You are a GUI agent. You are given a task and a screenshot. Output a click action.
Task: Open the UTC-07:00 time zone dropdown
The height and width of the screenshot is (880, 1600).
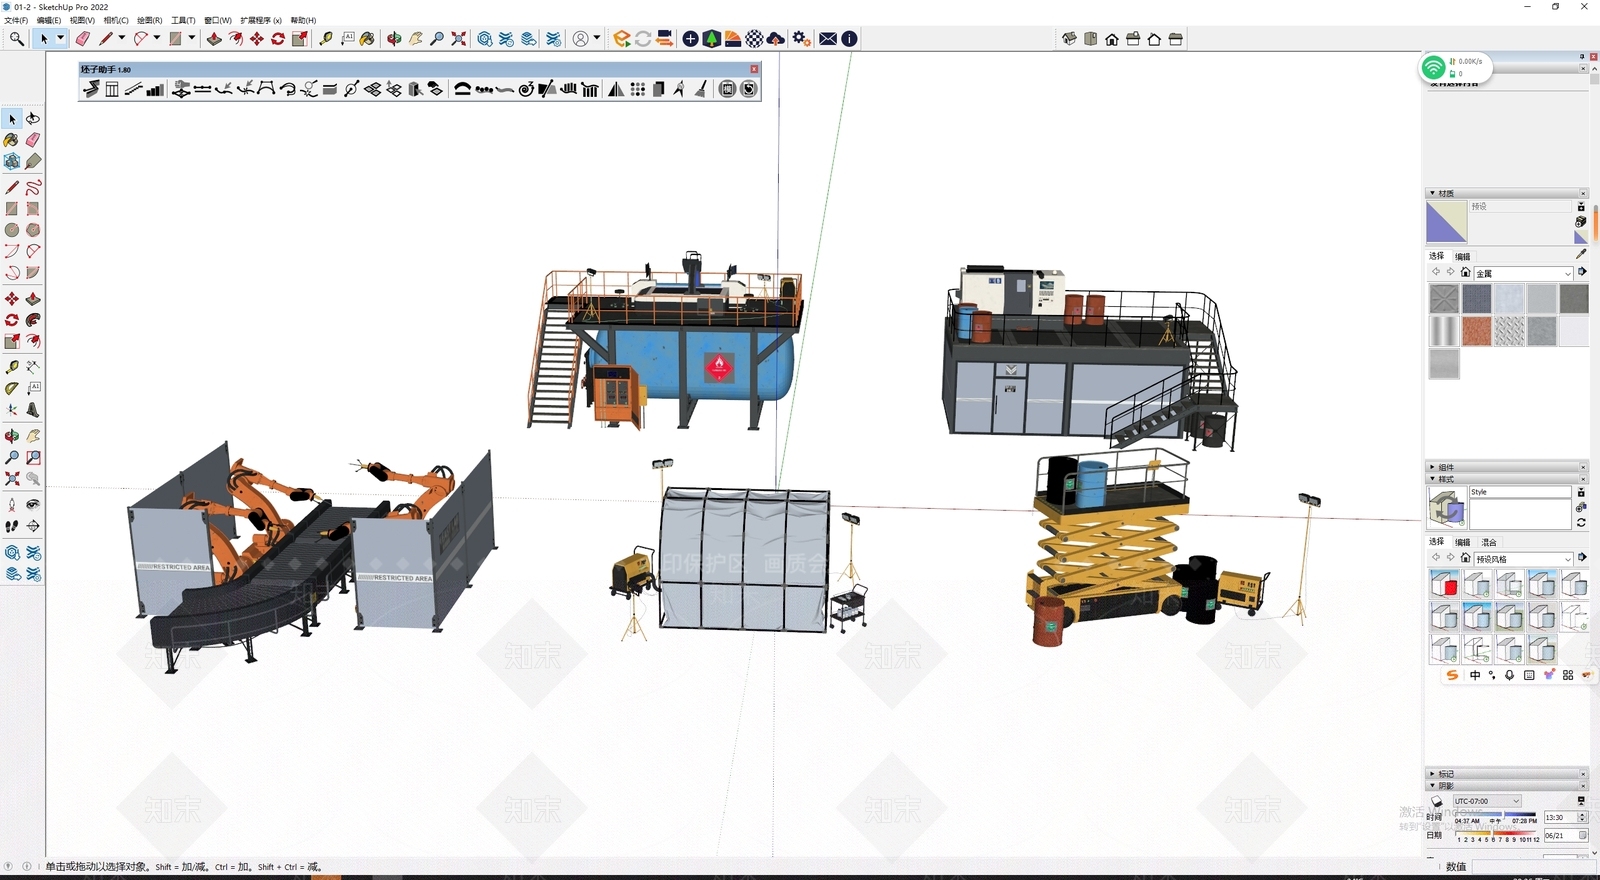coord(1487,802)
